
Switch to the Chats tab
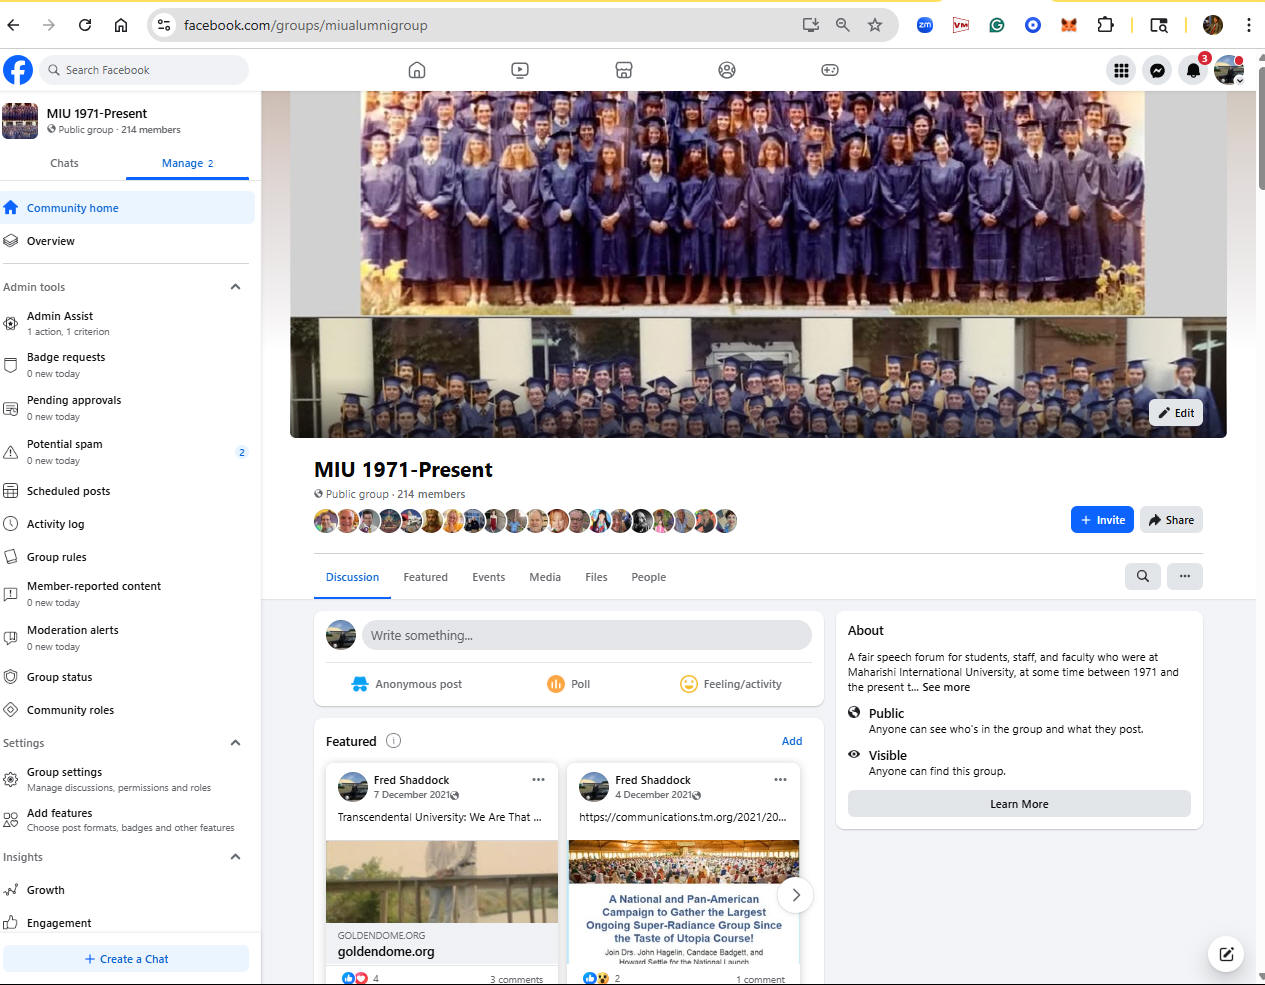coord(64,163)
